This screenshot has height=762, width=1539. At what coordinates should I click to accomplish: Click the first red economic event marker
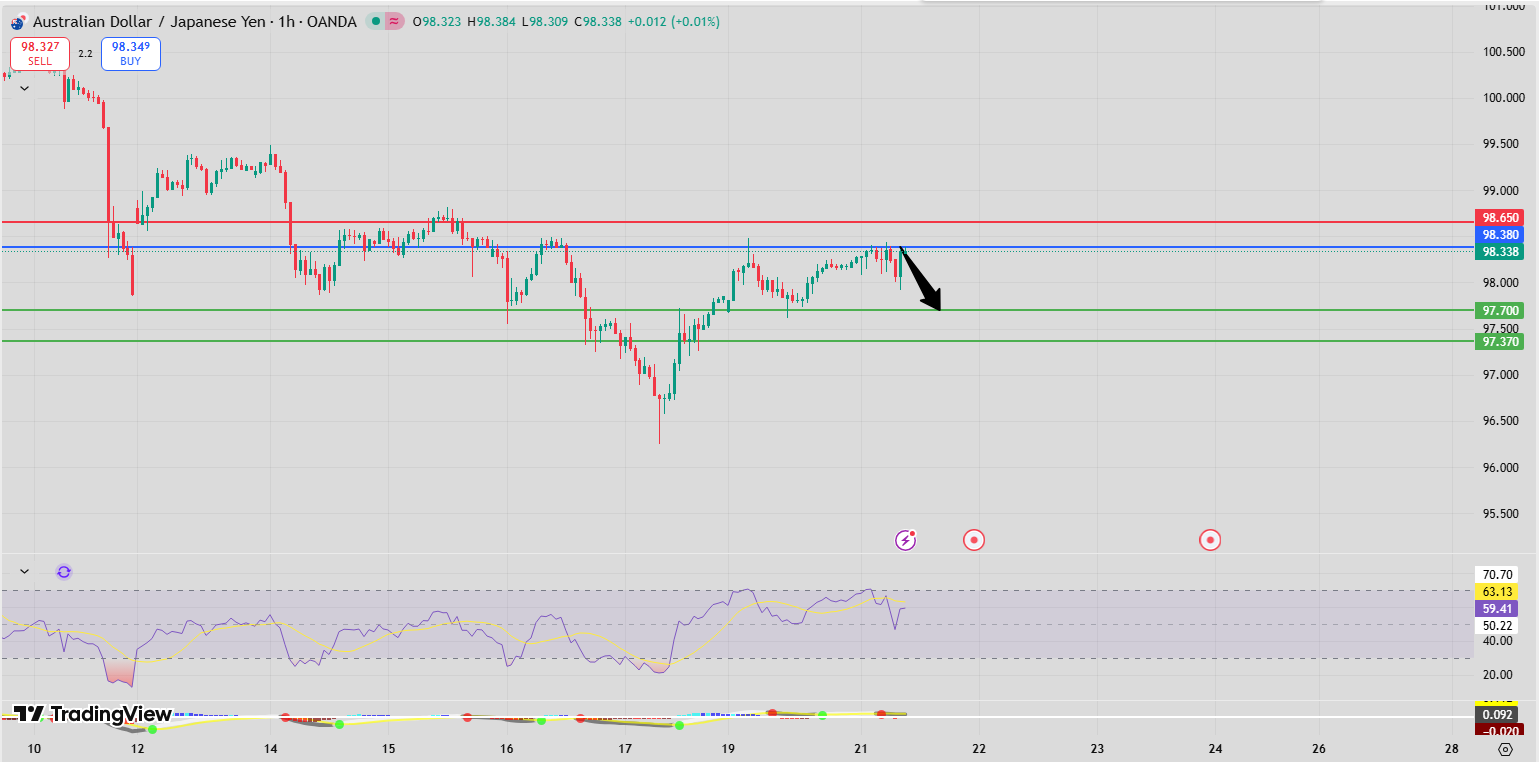coord(974,540)
